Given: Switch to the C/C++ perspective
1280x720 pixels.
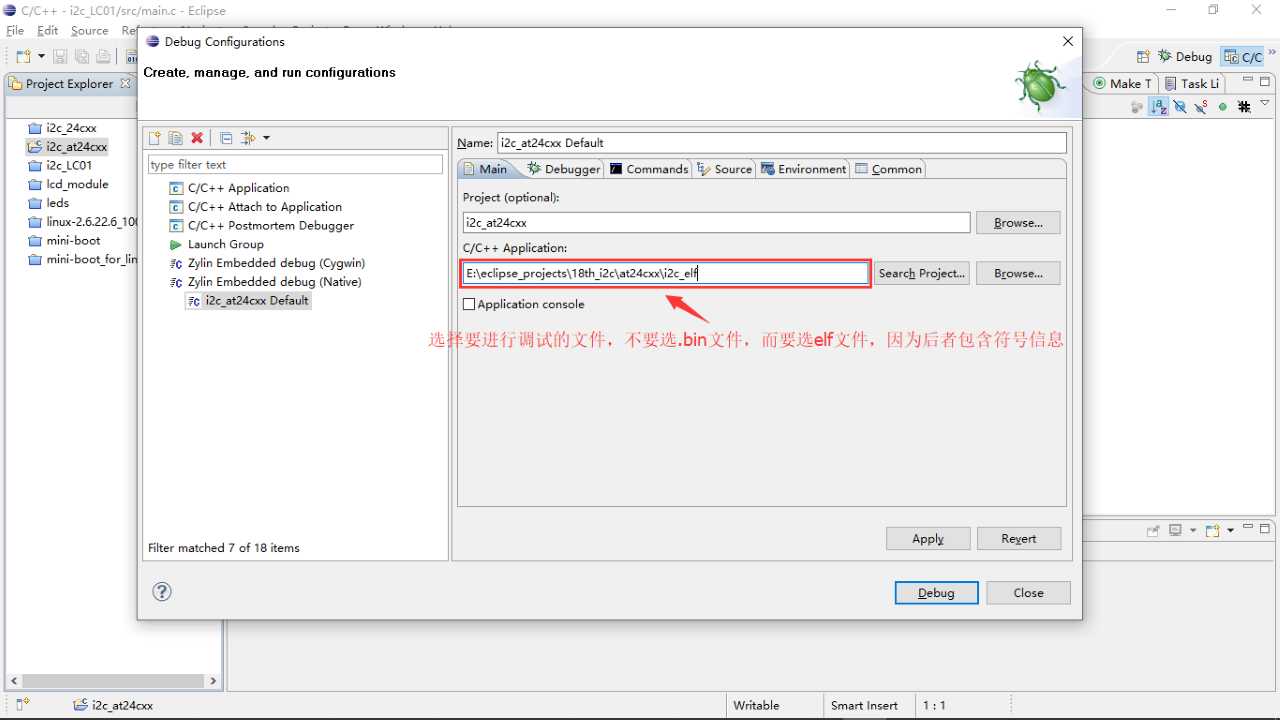Looking at the screenshot, I should click(1243, 57).
